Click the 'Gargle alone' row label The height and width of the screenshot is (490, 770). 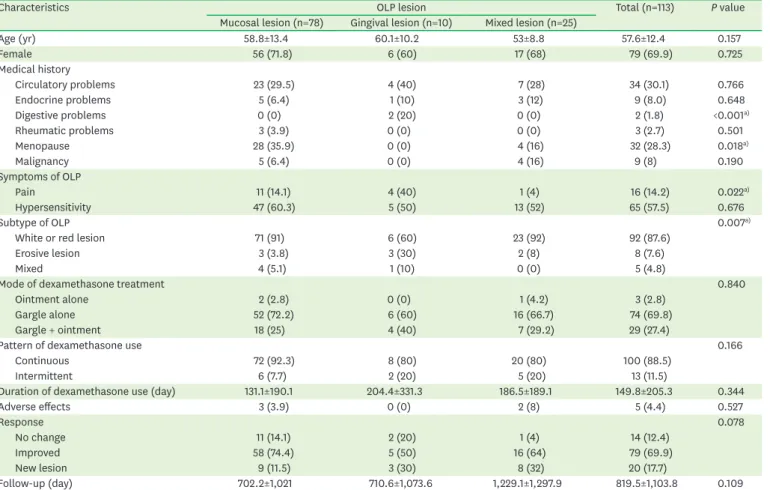(45, 315)
